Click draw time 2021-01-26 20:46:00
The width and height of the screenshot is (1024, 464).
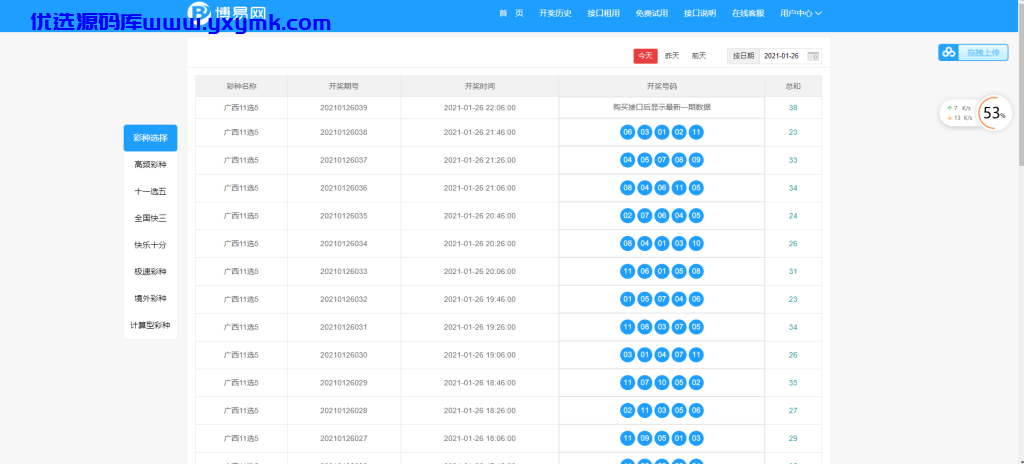[x=479, y=216]
